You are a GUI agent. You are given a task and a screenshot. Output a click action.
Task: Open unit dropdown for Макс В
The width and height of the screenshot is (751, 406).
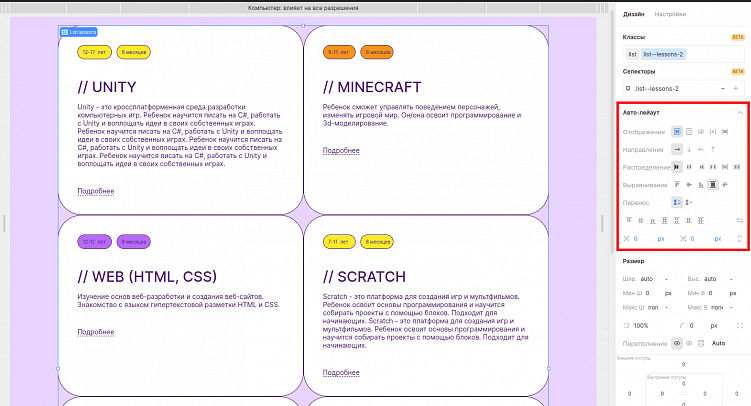(x=731, y=307)
